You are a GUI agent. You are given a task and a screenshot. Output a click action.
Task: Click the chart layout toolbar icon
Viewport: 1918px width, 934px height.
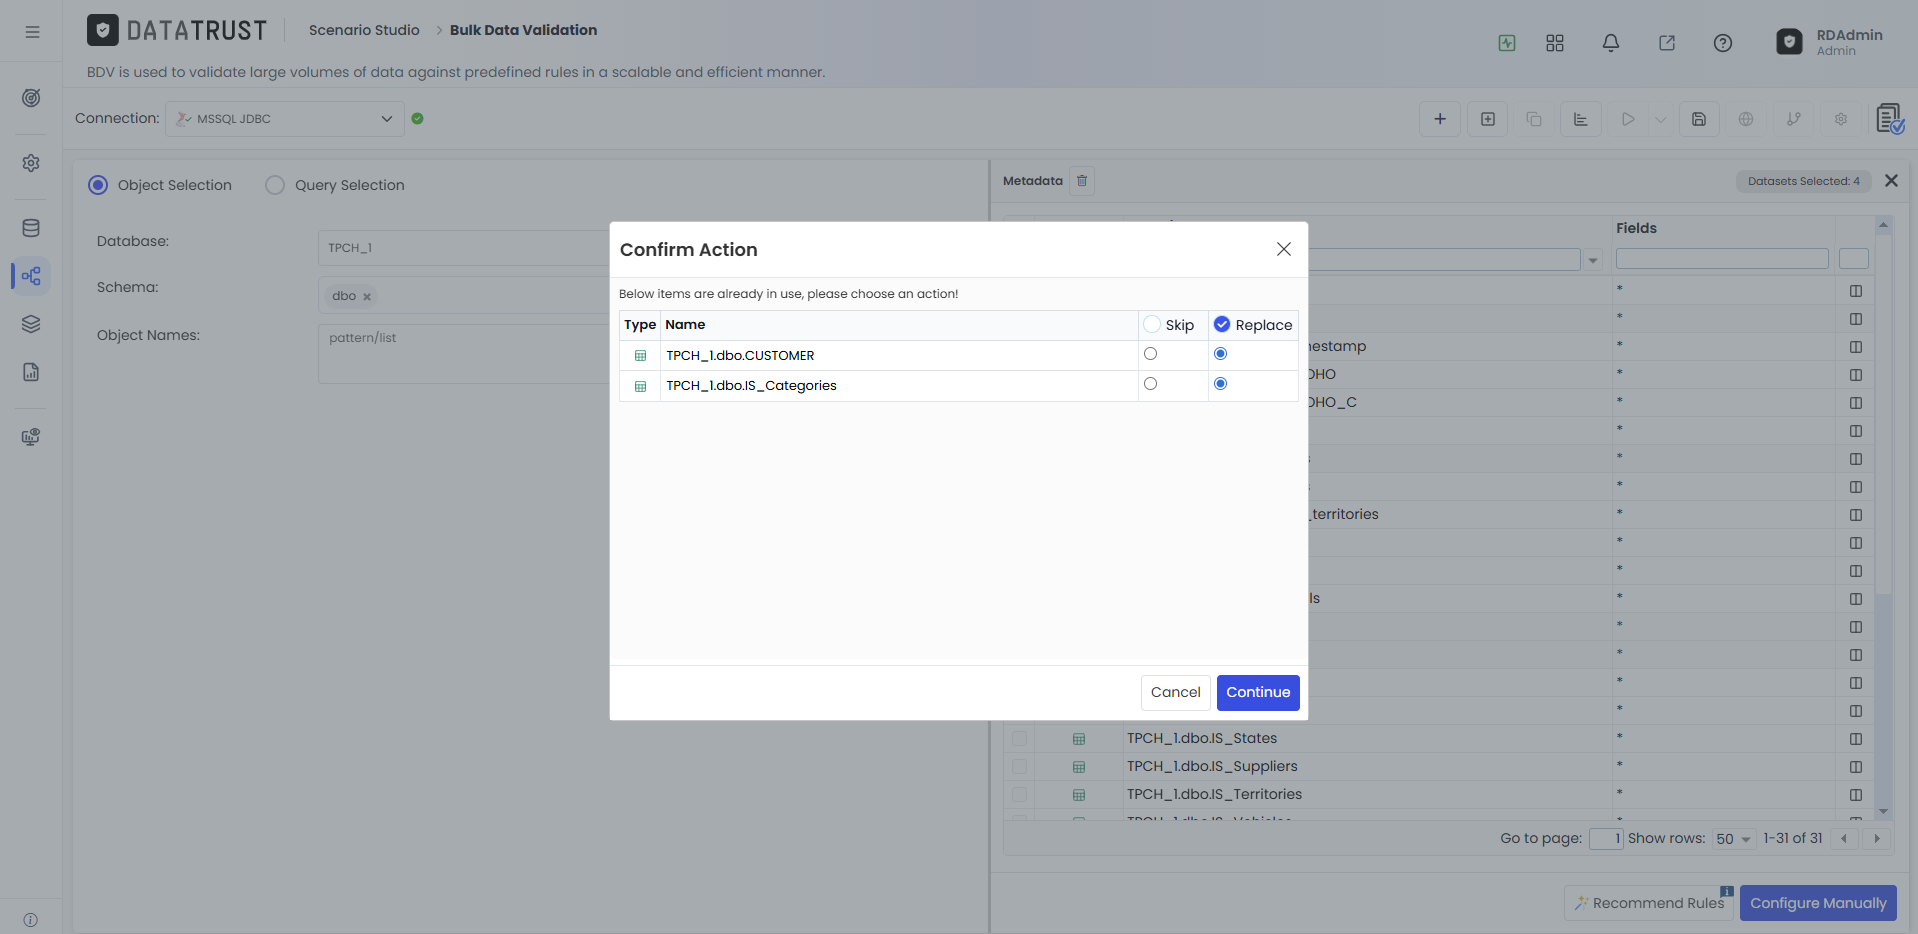[x=1581, y=119]
